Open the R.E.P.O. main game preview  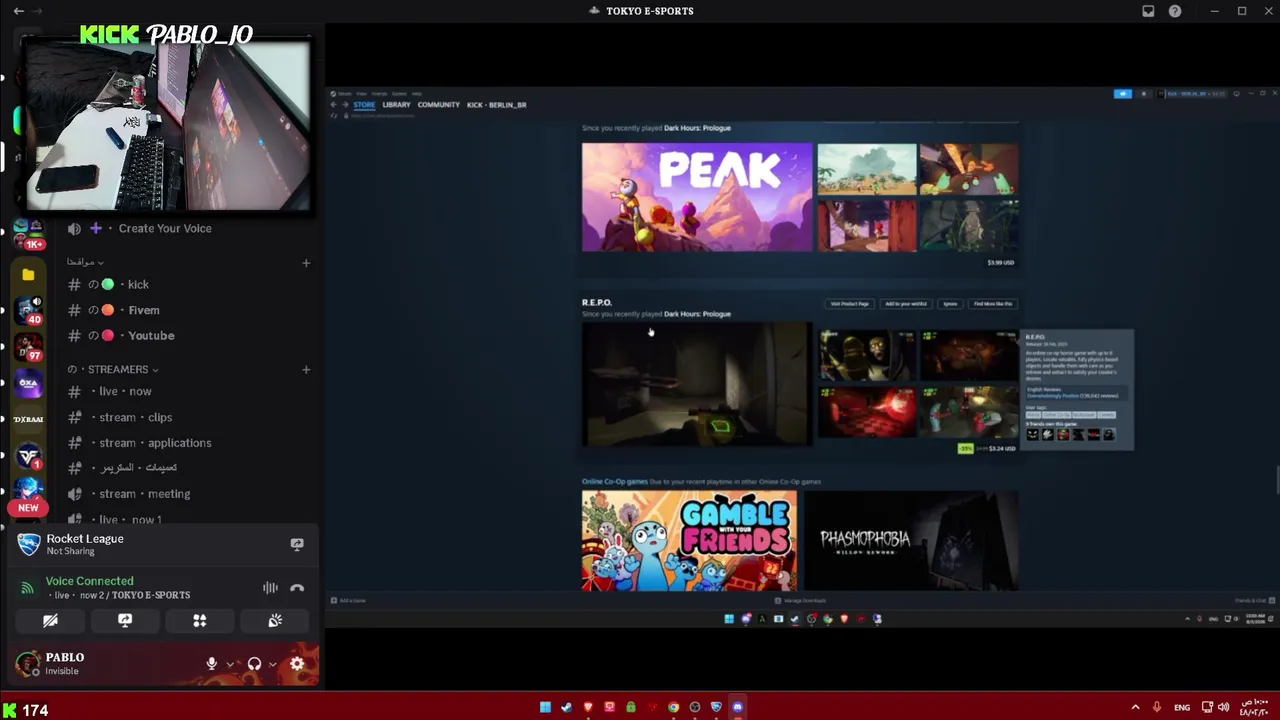click(x=697, y=385)
